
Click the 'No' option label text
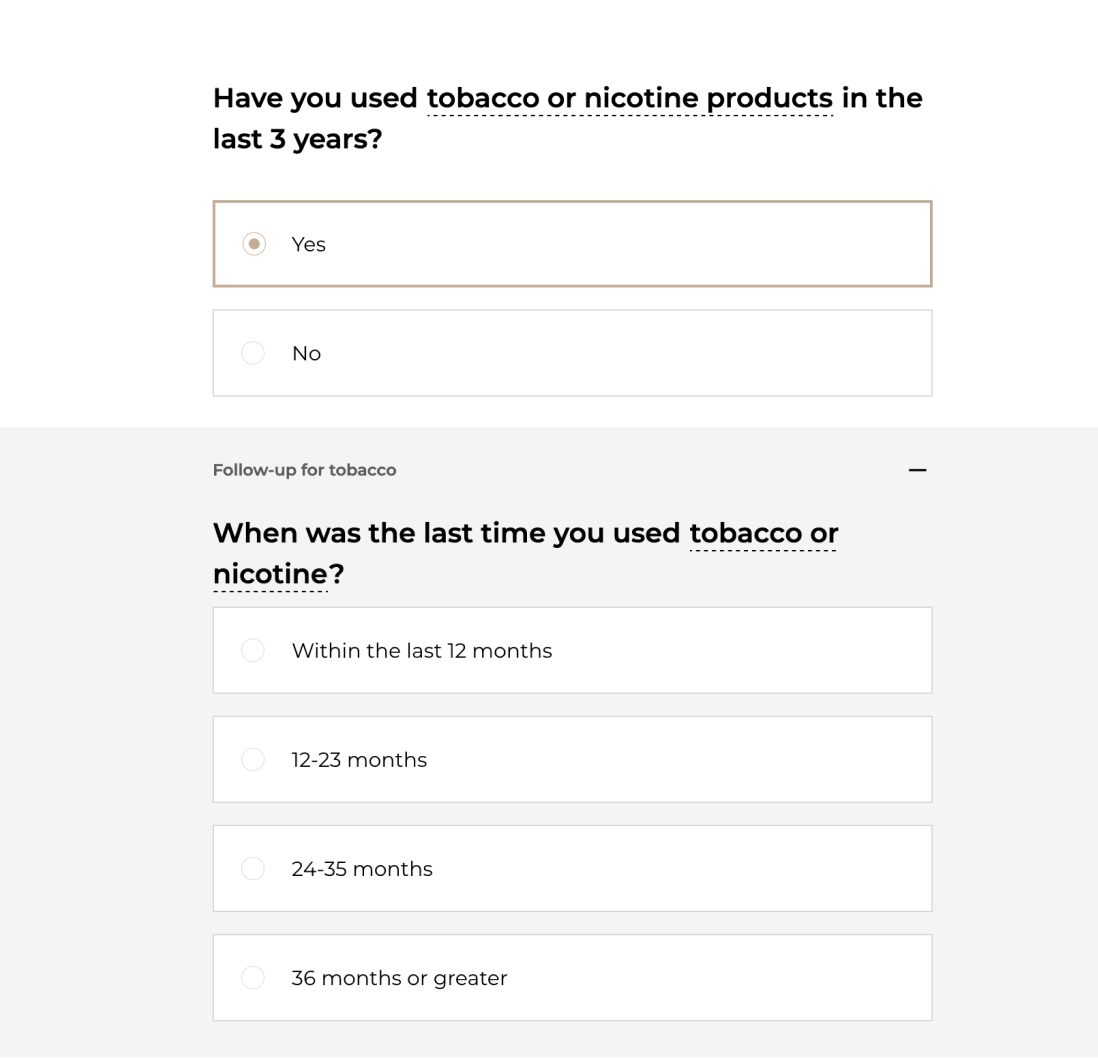[306, 353]
